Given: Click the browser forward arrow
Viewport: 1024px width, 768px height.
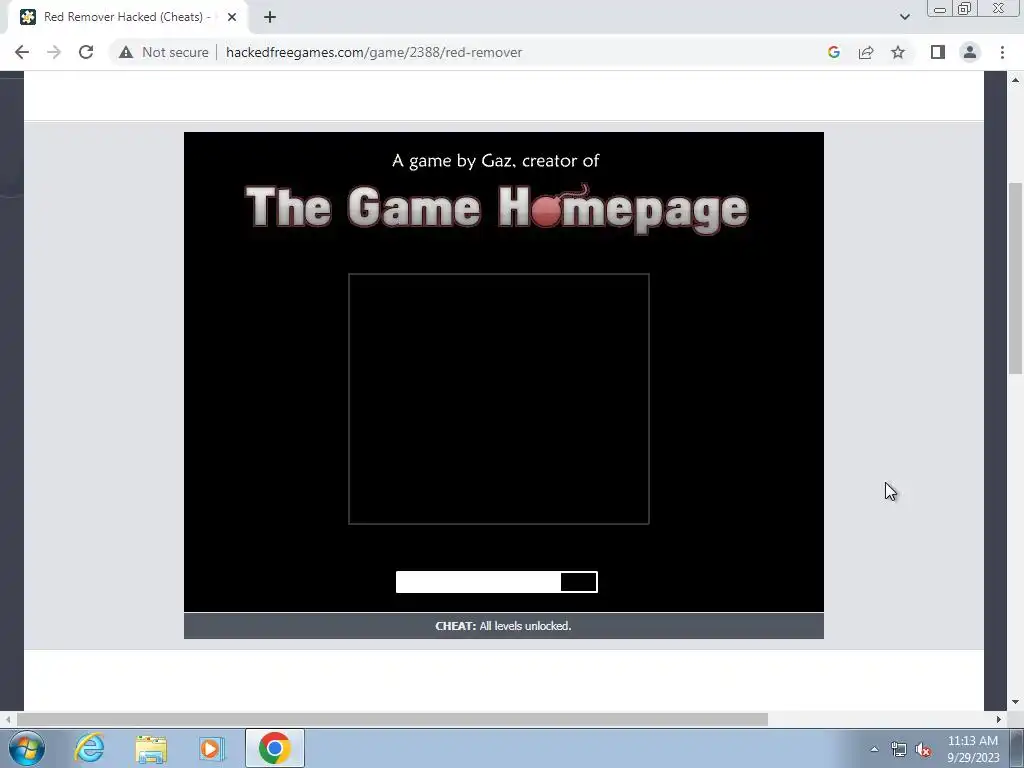Looking at the screenshot, I should [54, 52].
